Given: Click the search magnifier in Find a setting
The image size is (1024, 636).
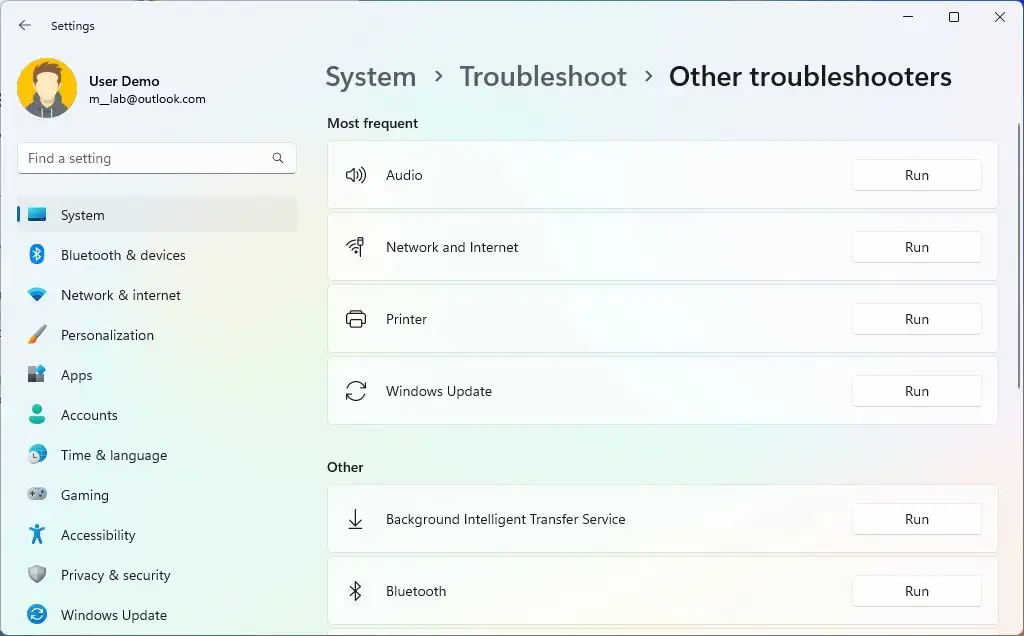Looking at the screenshot, I should pyautogui.click(x=277, y=158).
